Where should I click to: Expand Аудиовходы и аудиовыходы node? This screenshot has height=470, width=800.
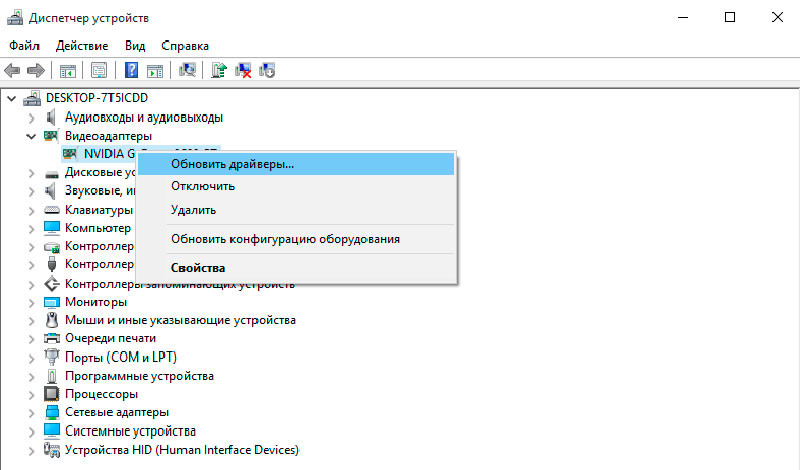pyautogui.click(x=32, y=118)
